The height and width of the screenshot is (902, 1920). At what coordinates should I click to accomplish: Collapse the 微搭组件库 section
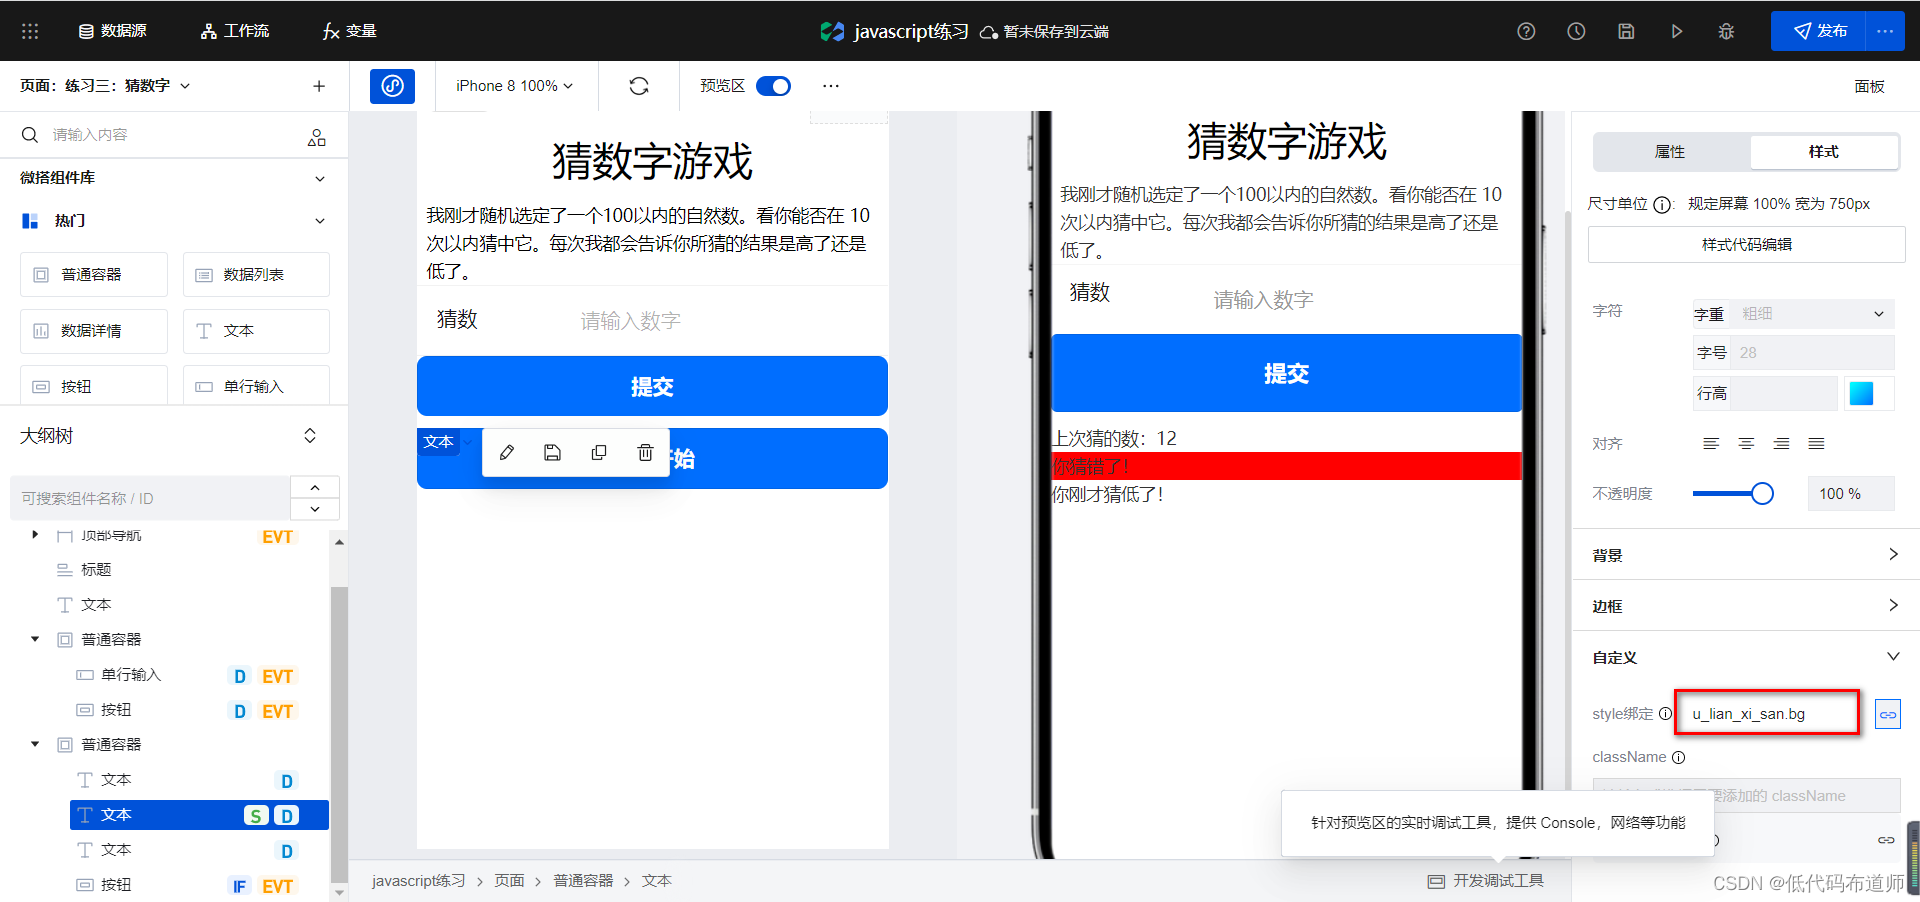(320, 179)
